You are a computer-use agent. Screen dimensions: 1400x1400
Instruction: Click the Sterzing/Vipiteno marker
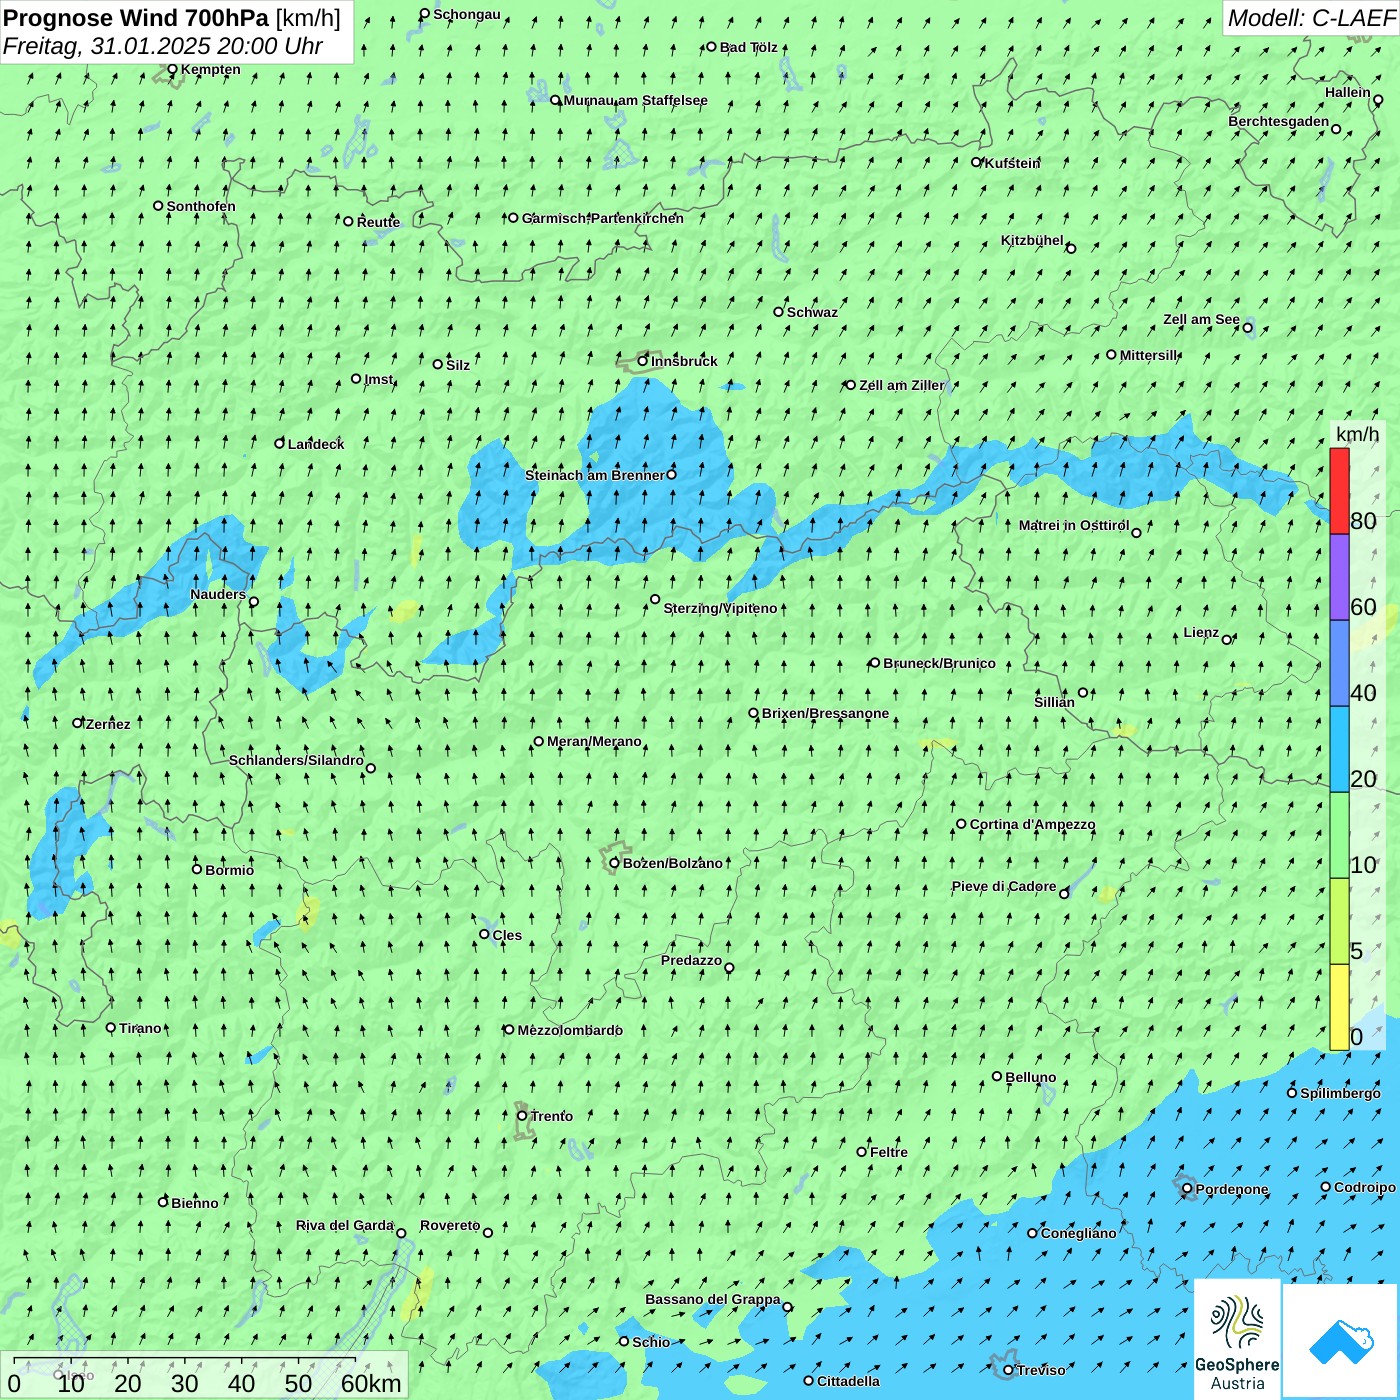[x=655, y=600]
